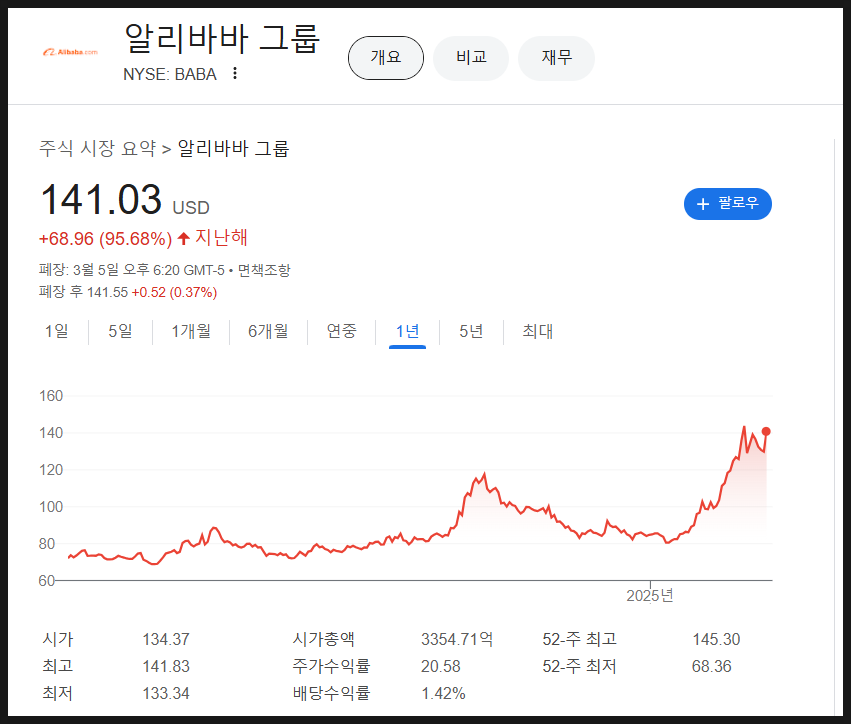Select the 개요 overview tab

pos(386,58)
